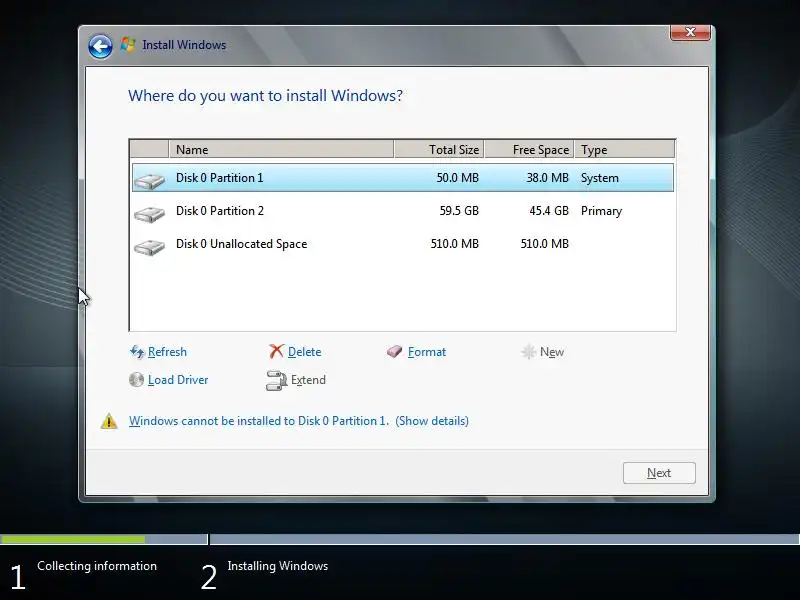Image resolution: width=800 pixels, height=600 pixels.
Task: Select Disk 0 Partition 2 row
Action: pos(403,211)
